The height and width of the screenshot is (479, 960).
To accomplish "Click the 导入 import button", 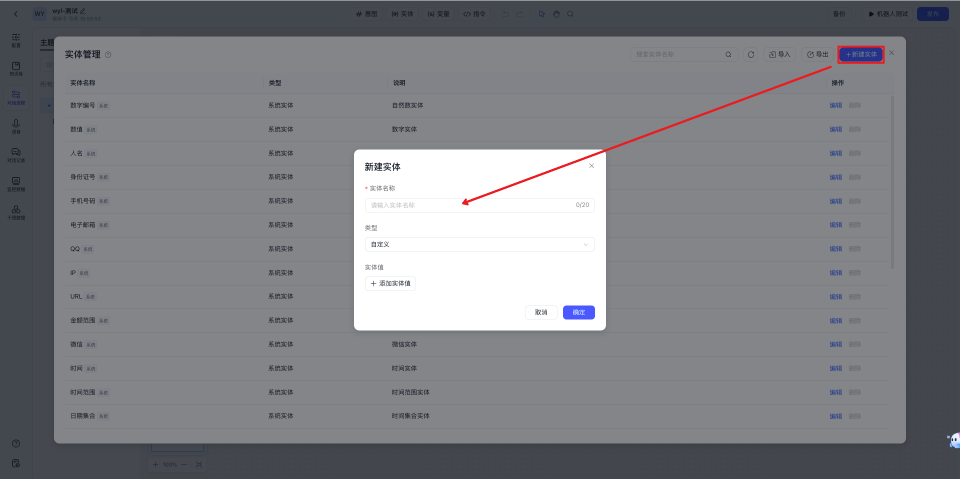I will click(x=778, y=54).
